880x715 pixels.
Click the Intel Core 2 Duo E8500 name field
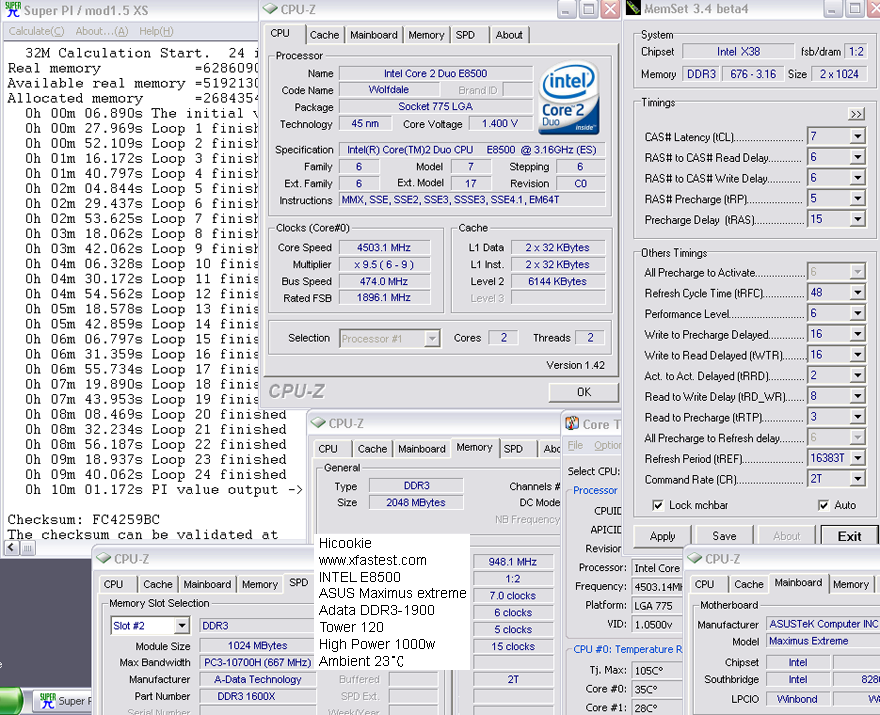pos(436,74)
